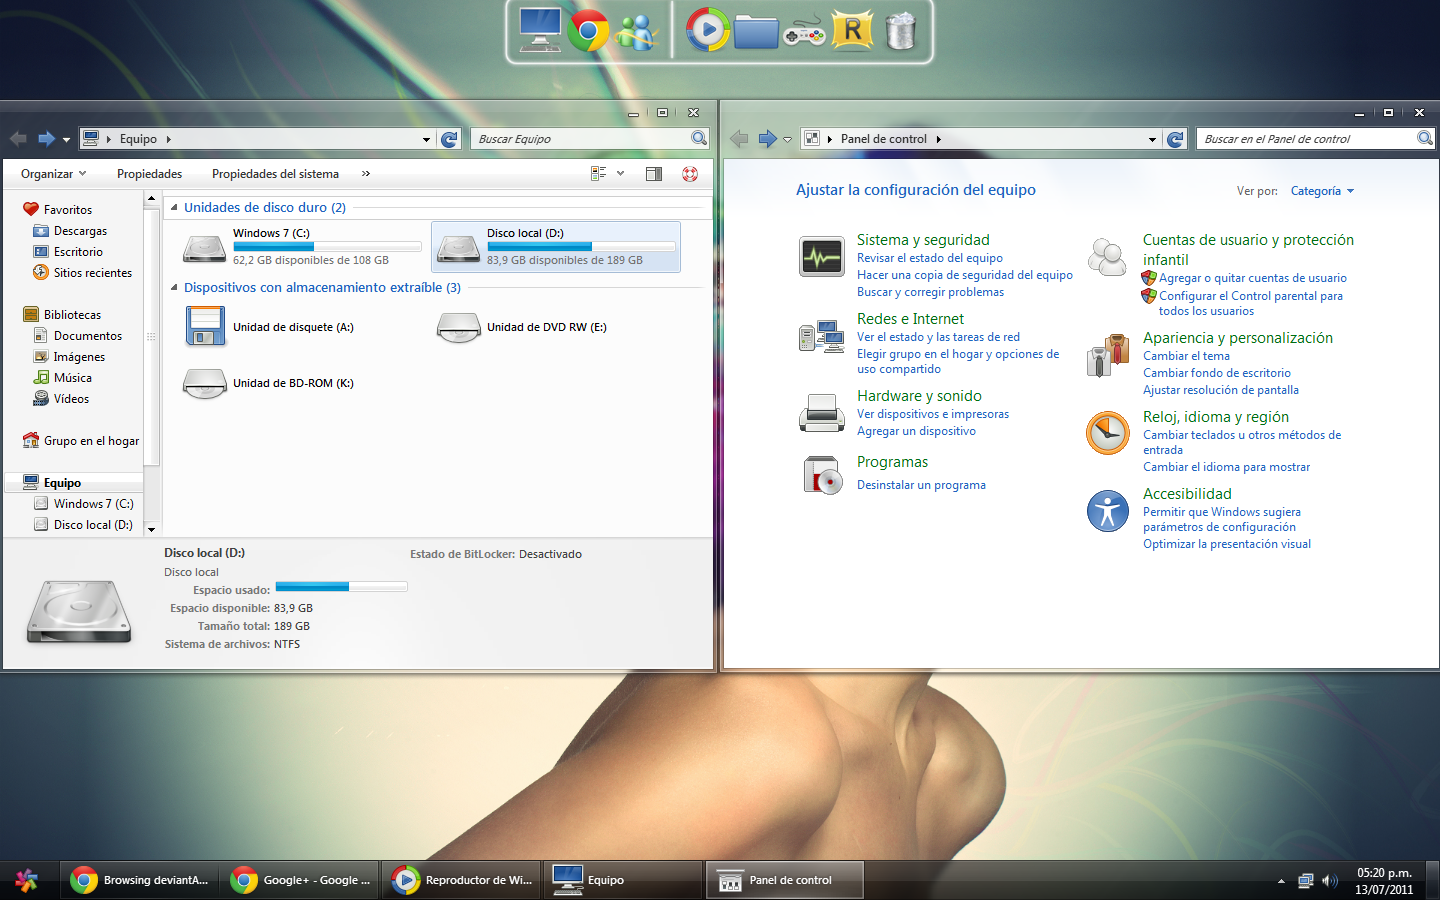This screenshot has height=900, width=1440.
Task: Switch to Google+ Chrome taskbar button
Action: (301, 880)
